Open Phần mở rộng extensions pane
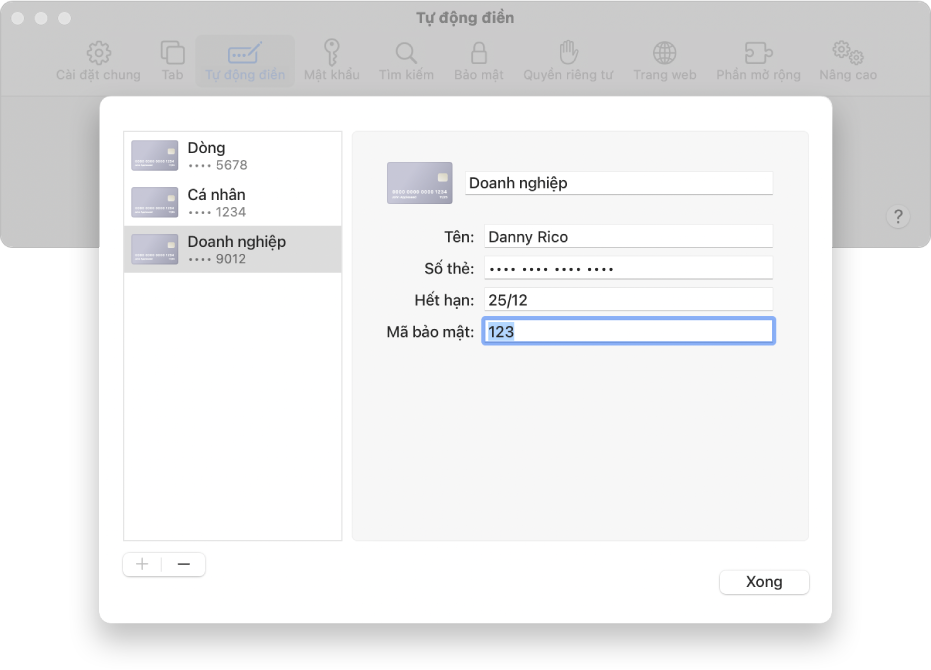 [x=758, y=61]
